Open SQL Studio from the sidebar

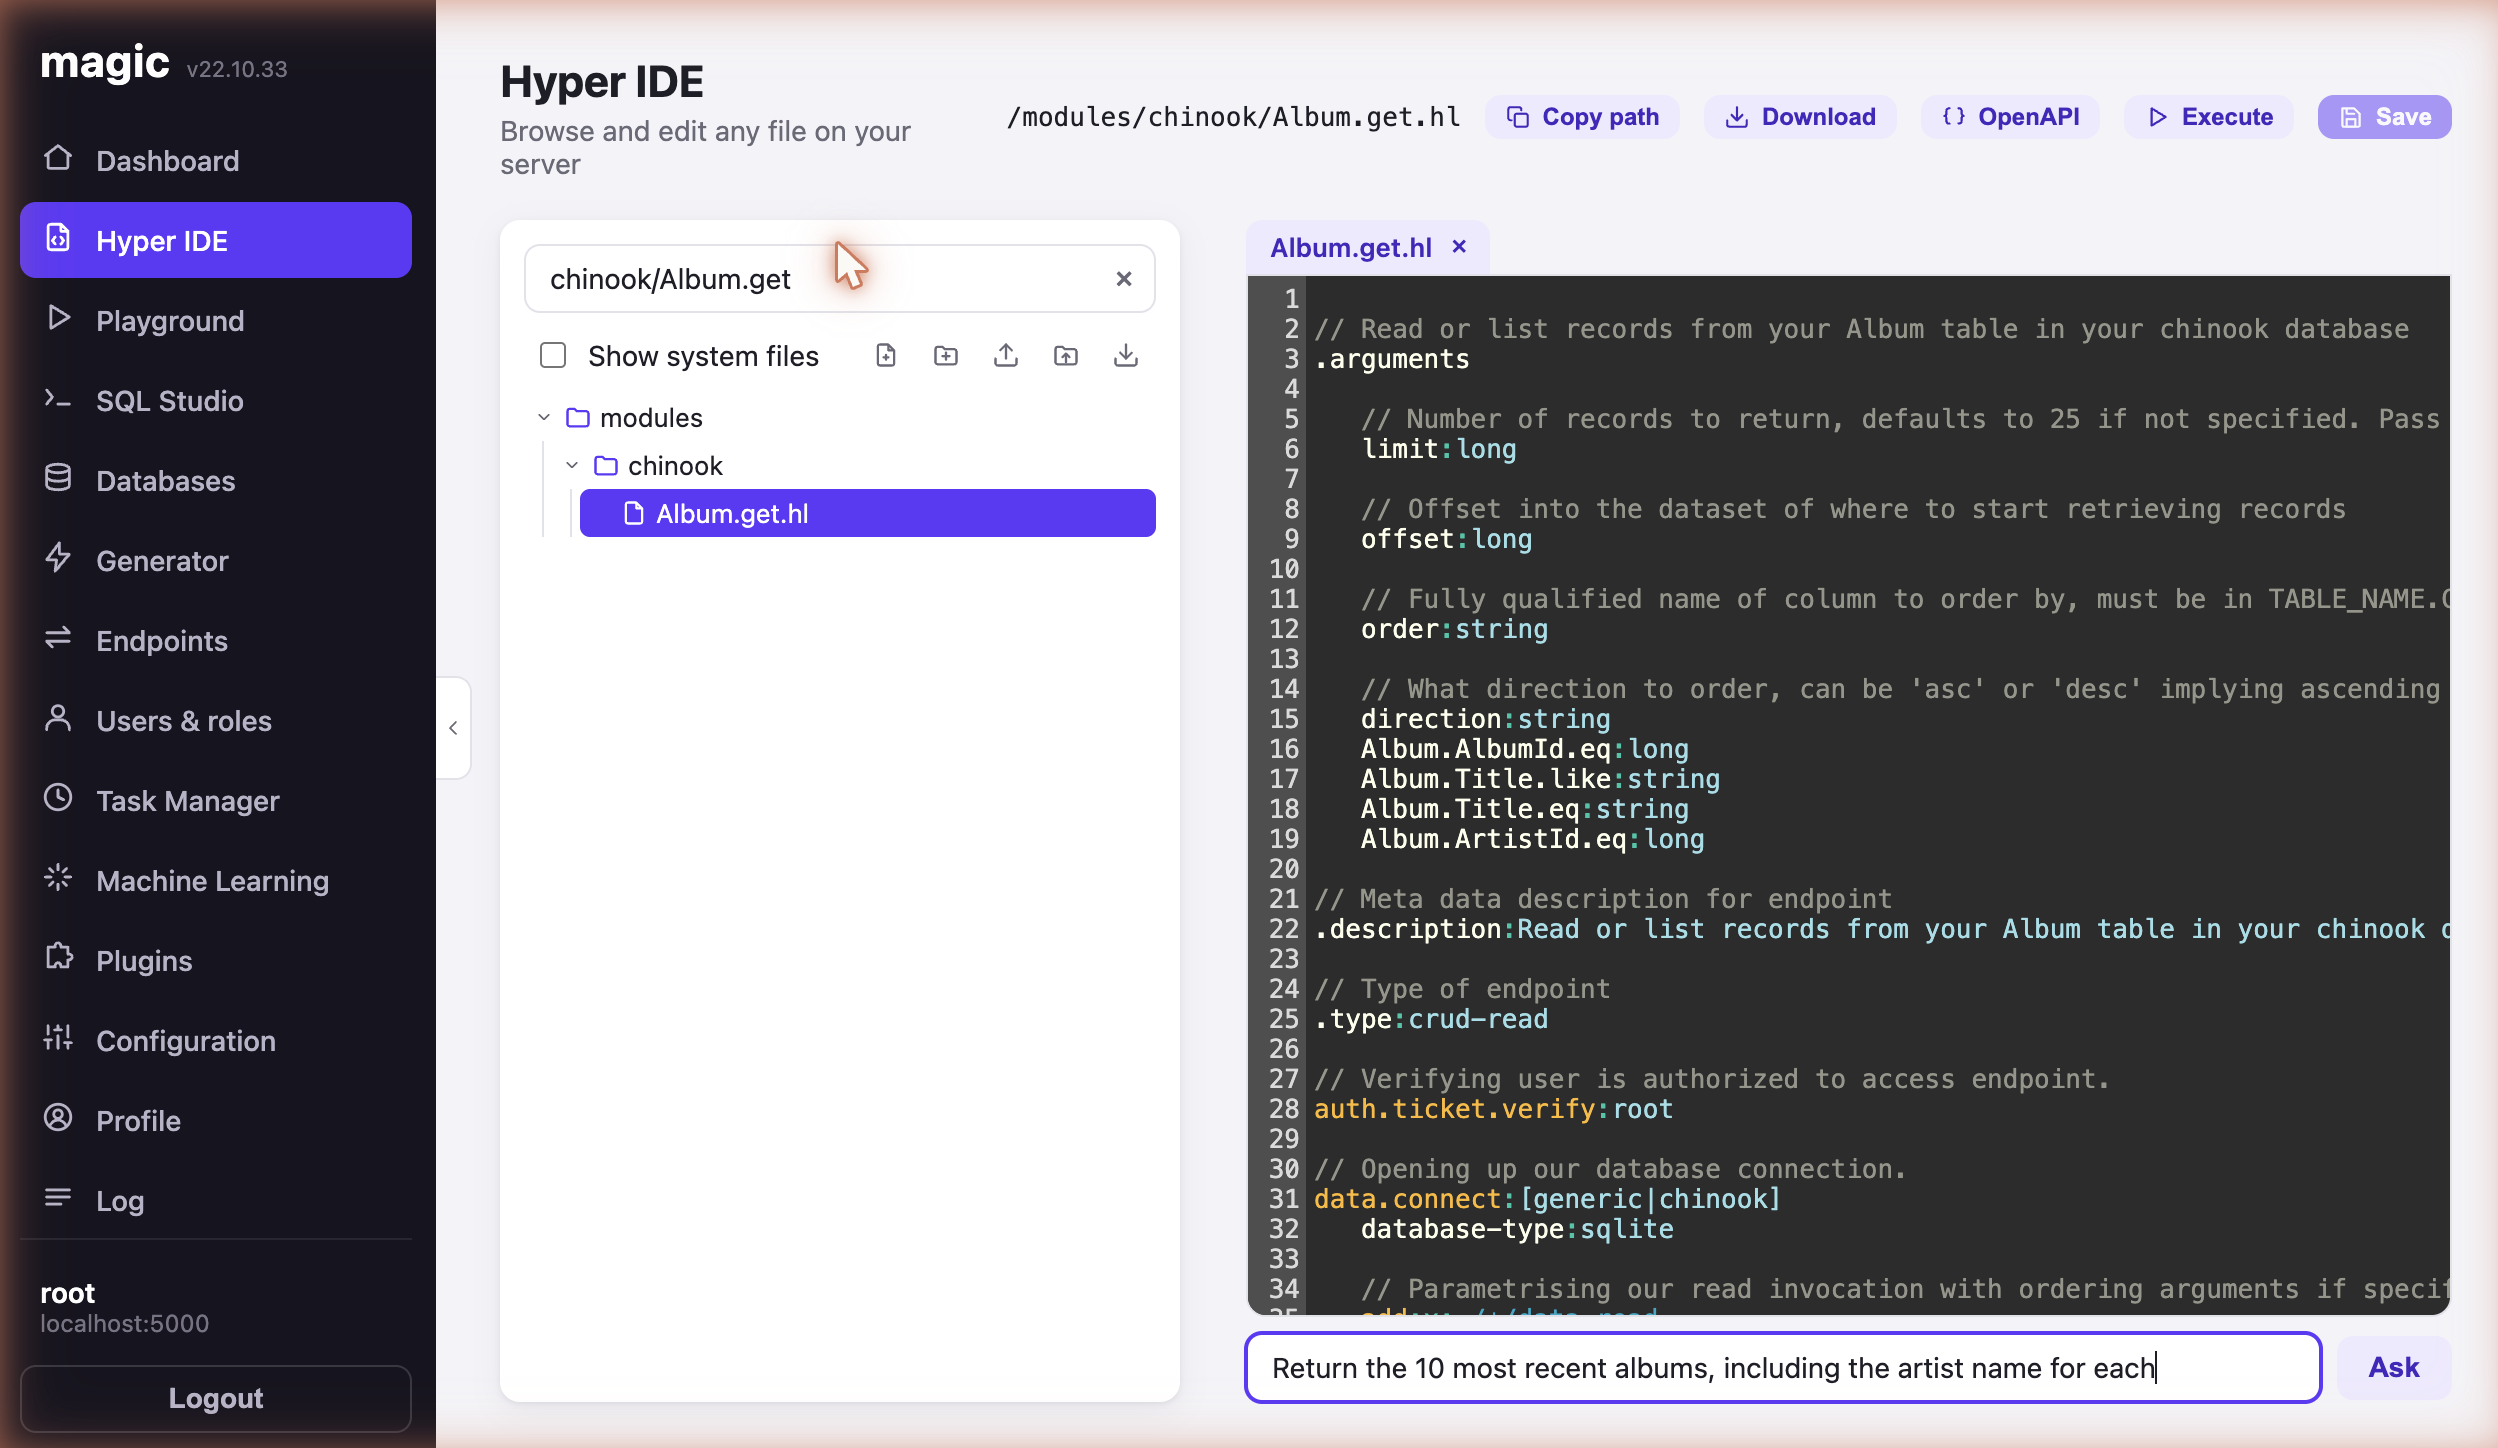[x=216, y=400]
